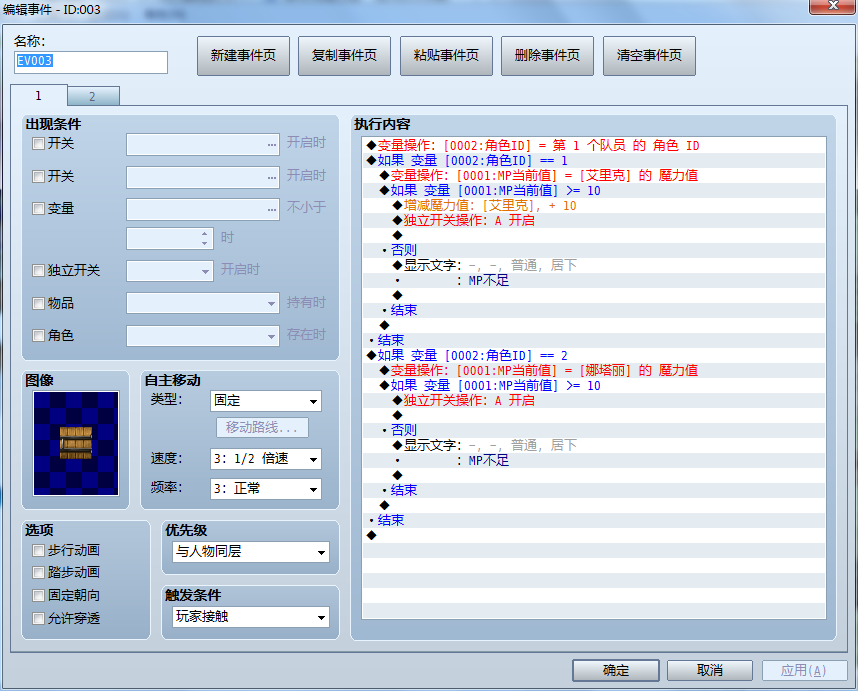
Task: Turn on 踏步动画 option
Action: point(38,573)
